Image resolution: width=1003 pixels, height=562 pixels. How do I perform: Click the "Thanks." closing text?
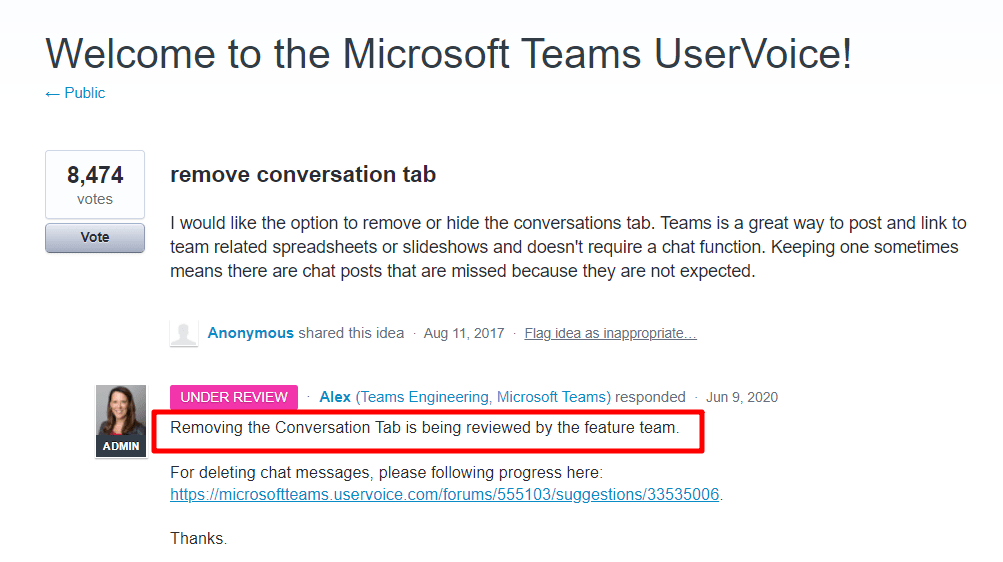(199, 538)
